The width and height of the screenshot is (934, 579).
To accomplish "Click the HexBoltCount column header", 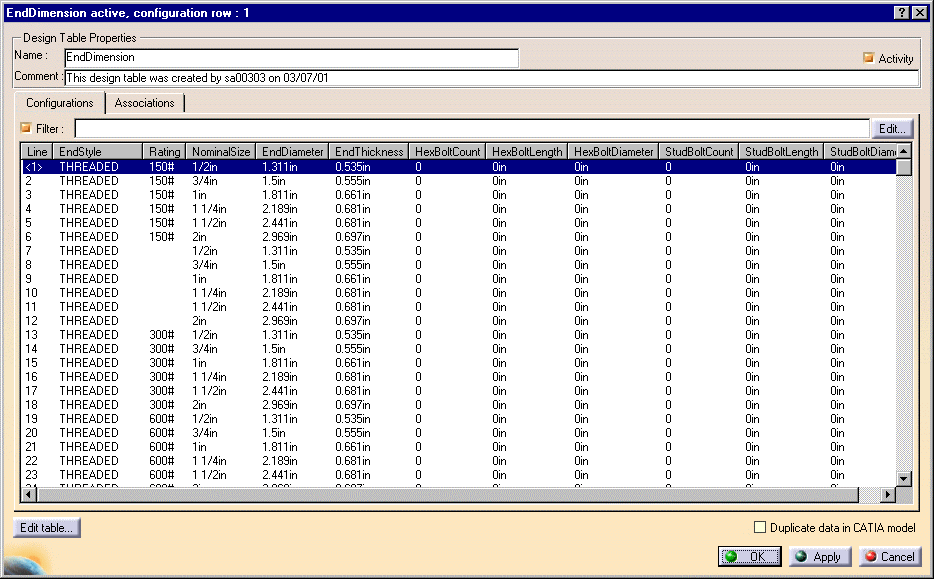I will [447, 152].
